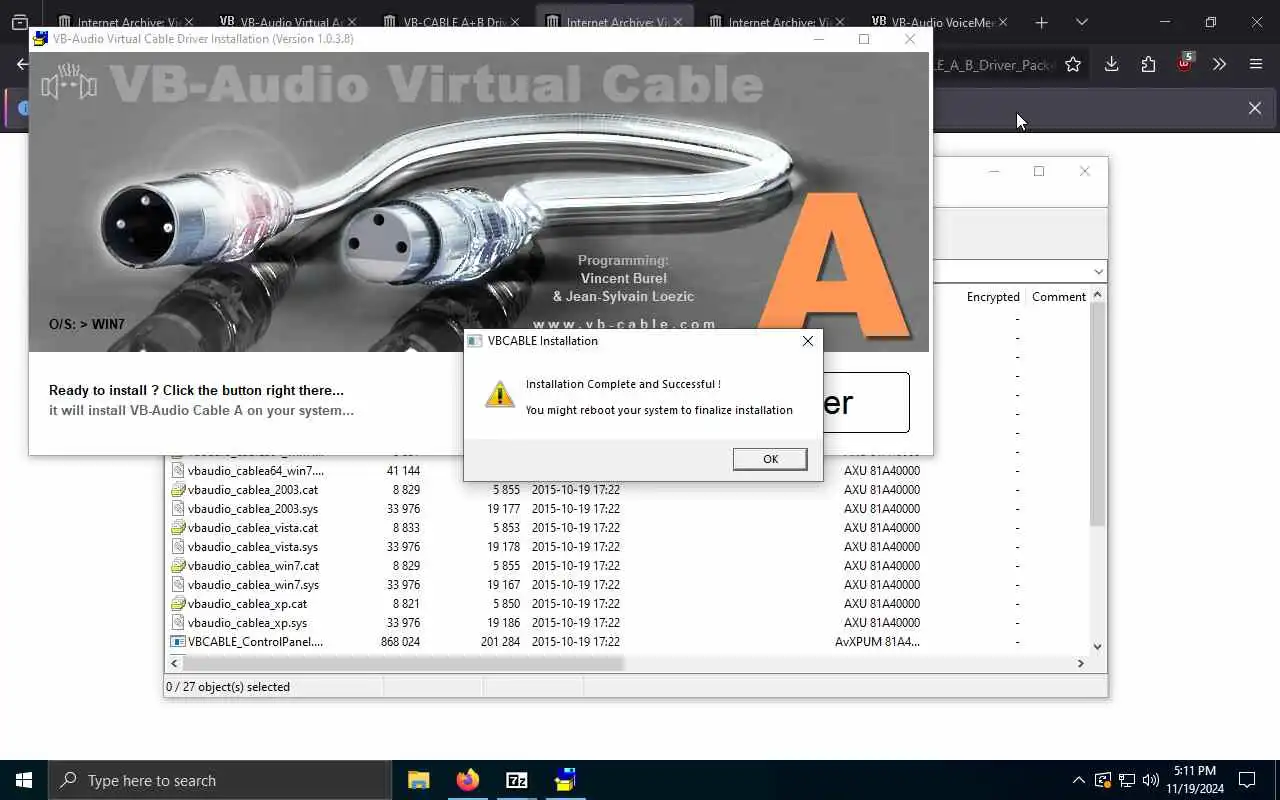This screenshot has height=800, width=1280.
Task: Open the volume control in system tray
Action: (x=1151, y=780)
